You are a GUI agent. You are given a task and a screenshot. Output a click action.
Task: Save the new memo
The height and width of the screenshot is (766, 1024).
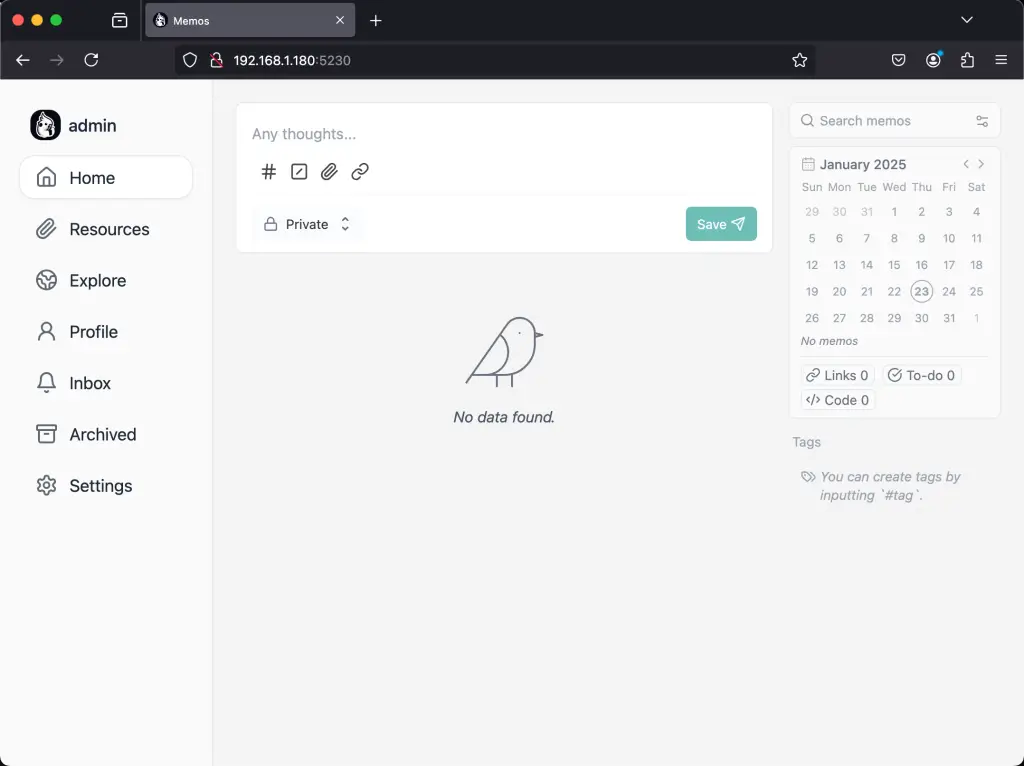pos(720,224)
